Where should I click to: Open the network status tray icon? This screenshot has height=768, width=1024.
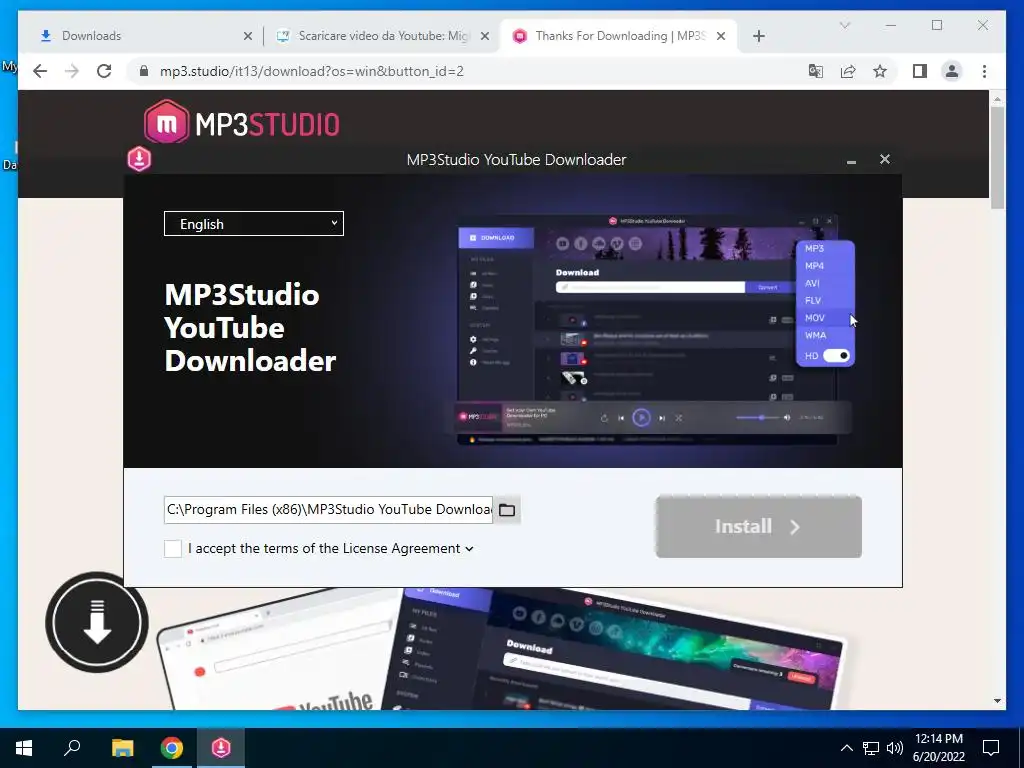(871, 748)
